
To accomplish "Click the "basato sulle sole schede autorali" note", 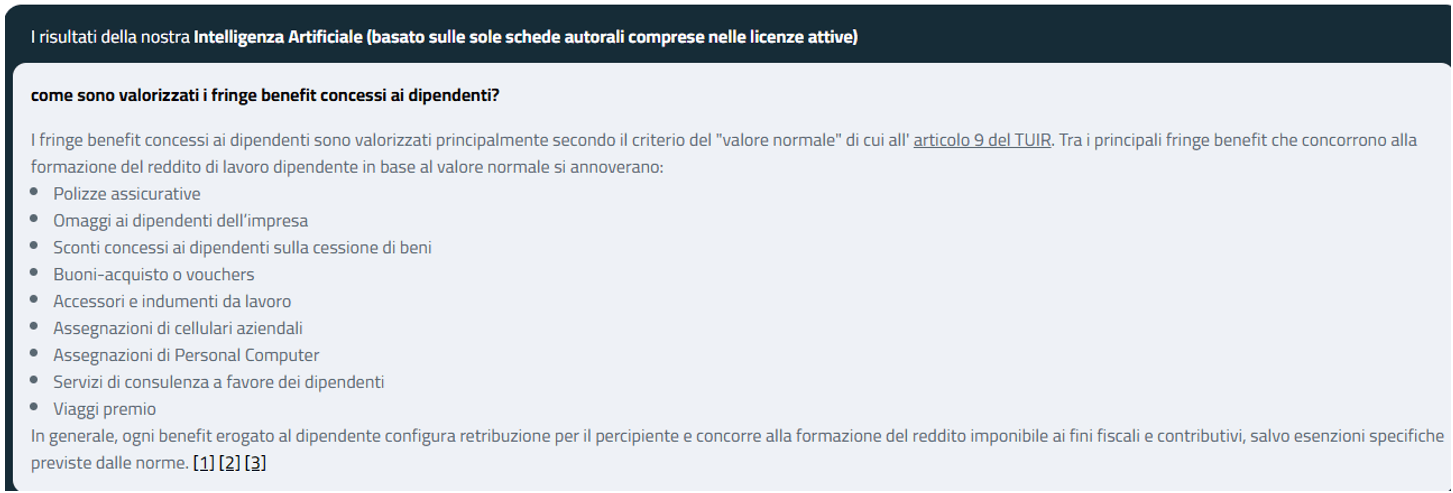I will (612, 38).
